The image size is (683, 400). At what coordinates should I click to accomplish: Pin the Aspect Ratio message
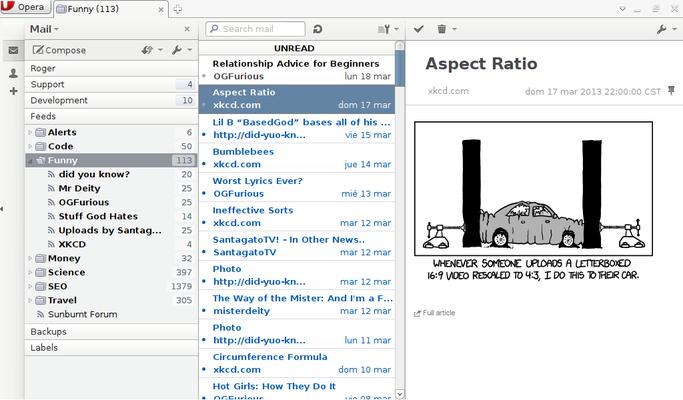[x=671, y=91]
